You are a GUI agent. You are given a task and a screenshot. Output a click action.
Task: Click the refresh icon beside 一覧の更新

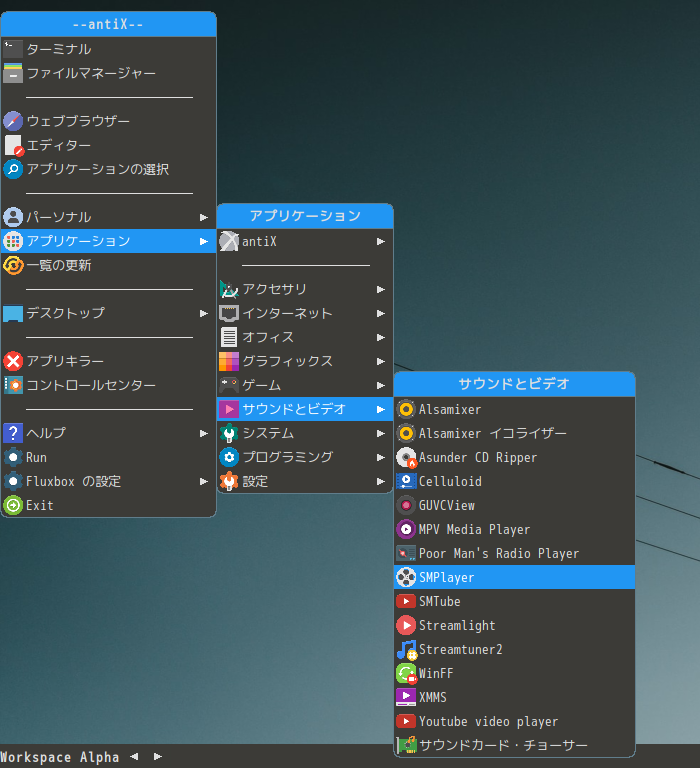[13, 265]
